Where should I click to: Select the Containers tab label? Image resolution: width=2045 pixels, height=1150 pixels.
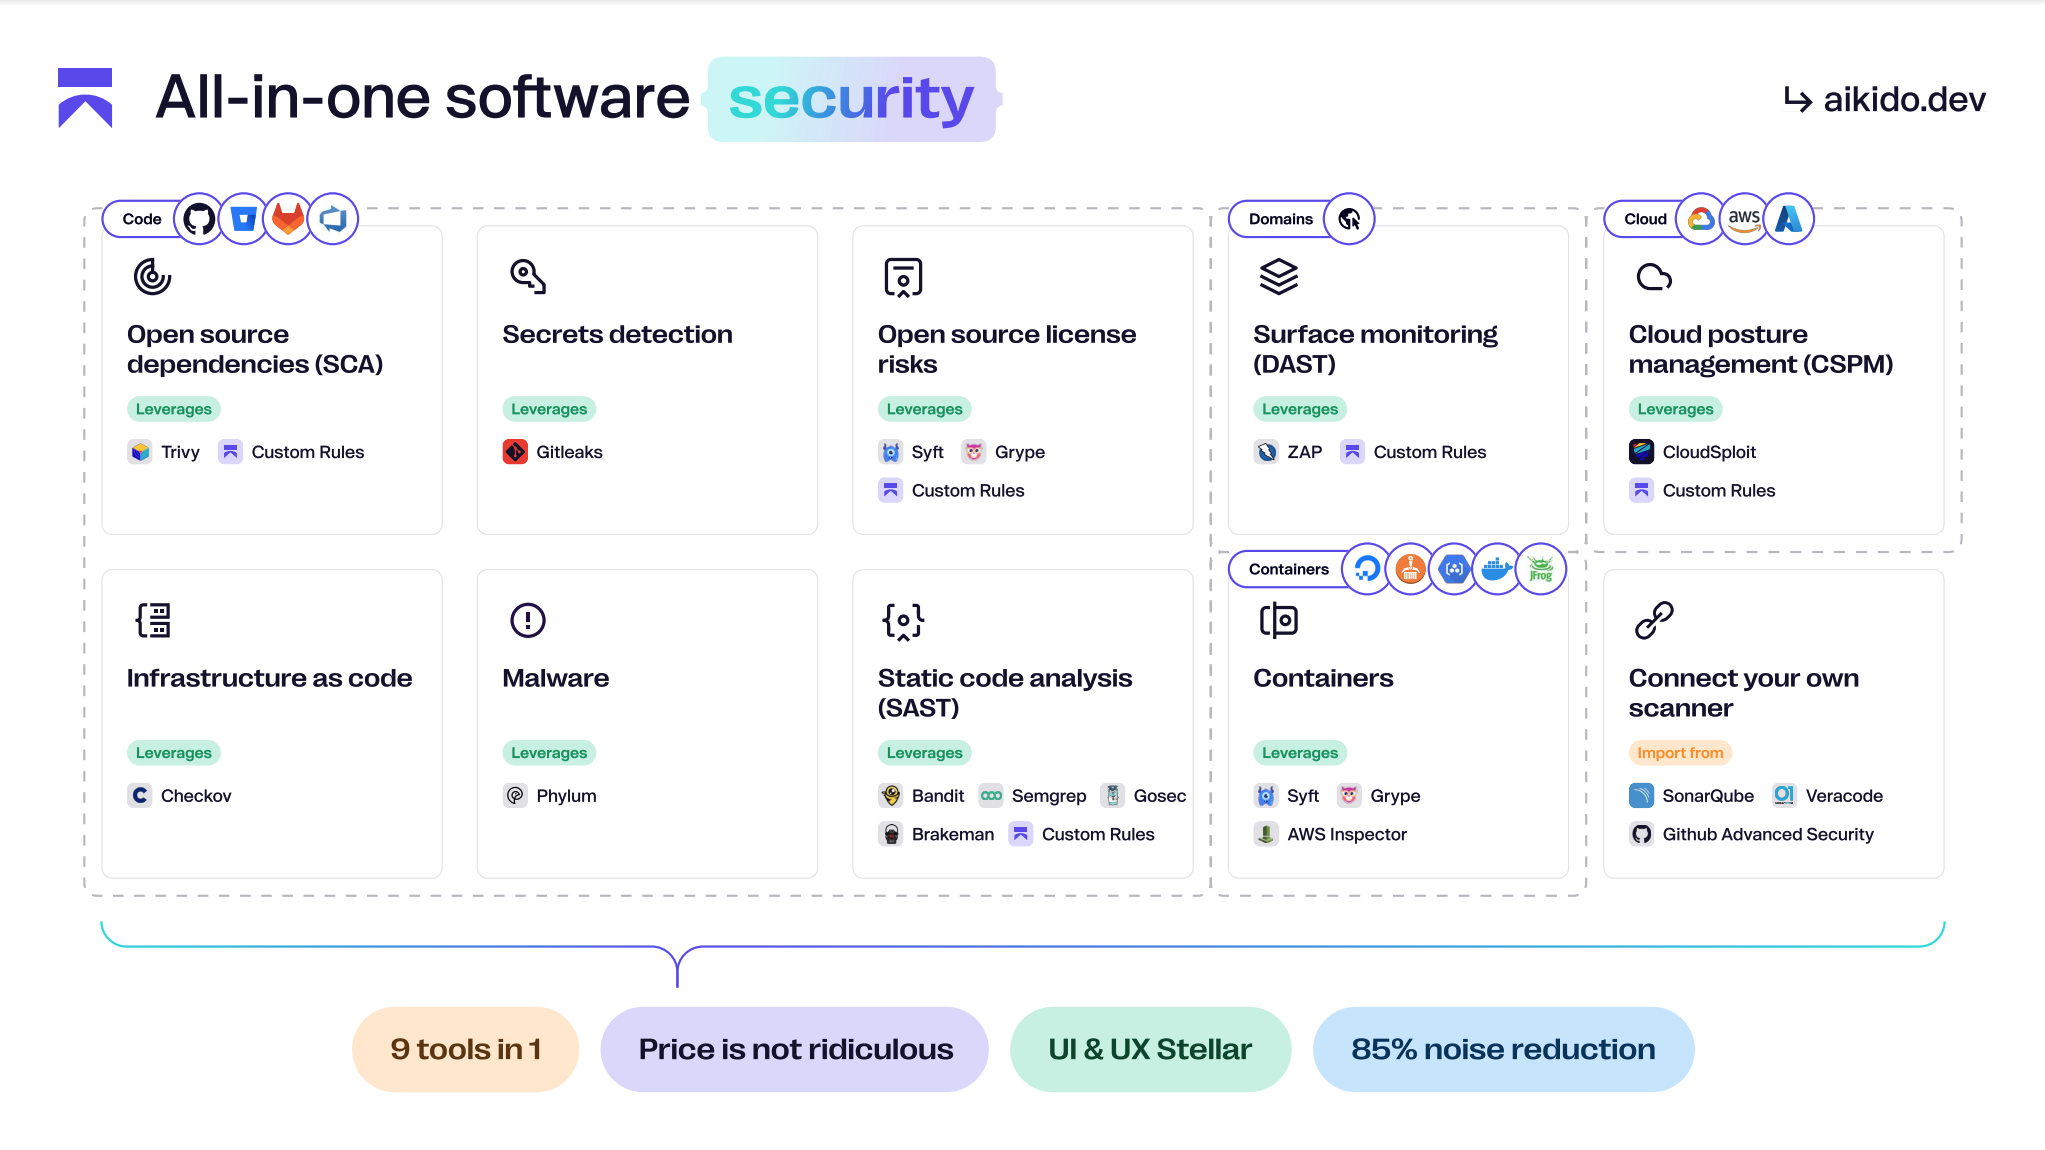coord(1288,569)
